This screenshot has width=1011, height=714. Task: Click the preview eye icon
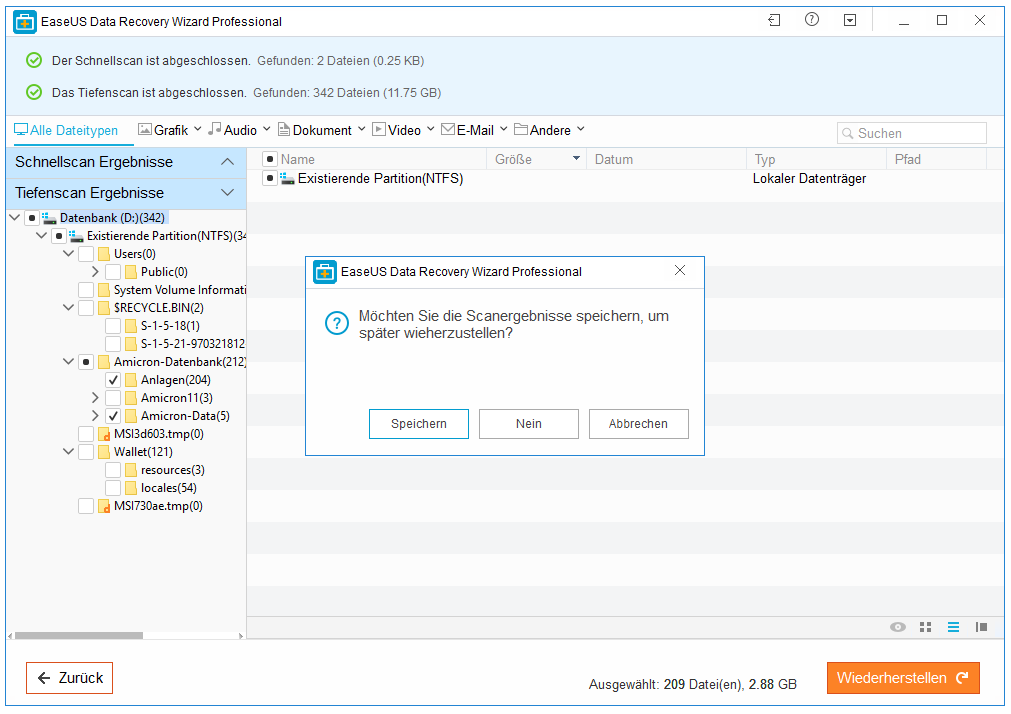pyautogui.click(x=898, y=627)
